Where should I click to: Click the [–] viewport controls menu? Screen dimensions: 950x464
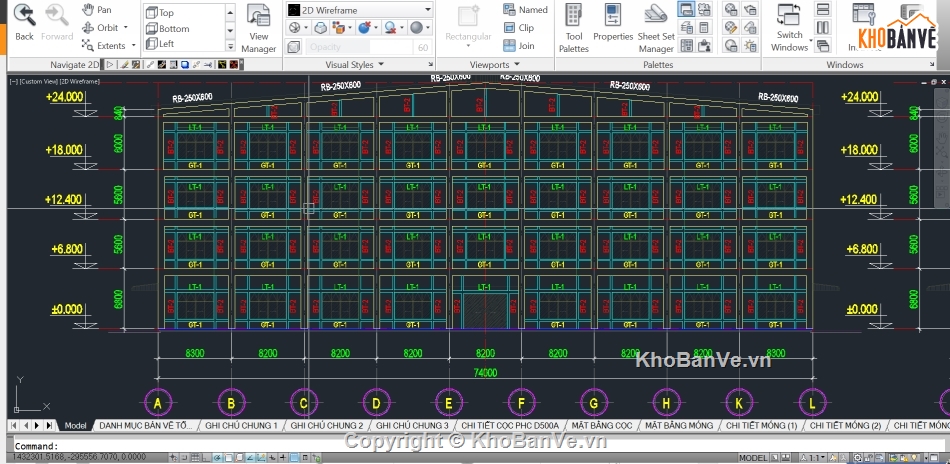pyautogui.click(x=14, y=81)
